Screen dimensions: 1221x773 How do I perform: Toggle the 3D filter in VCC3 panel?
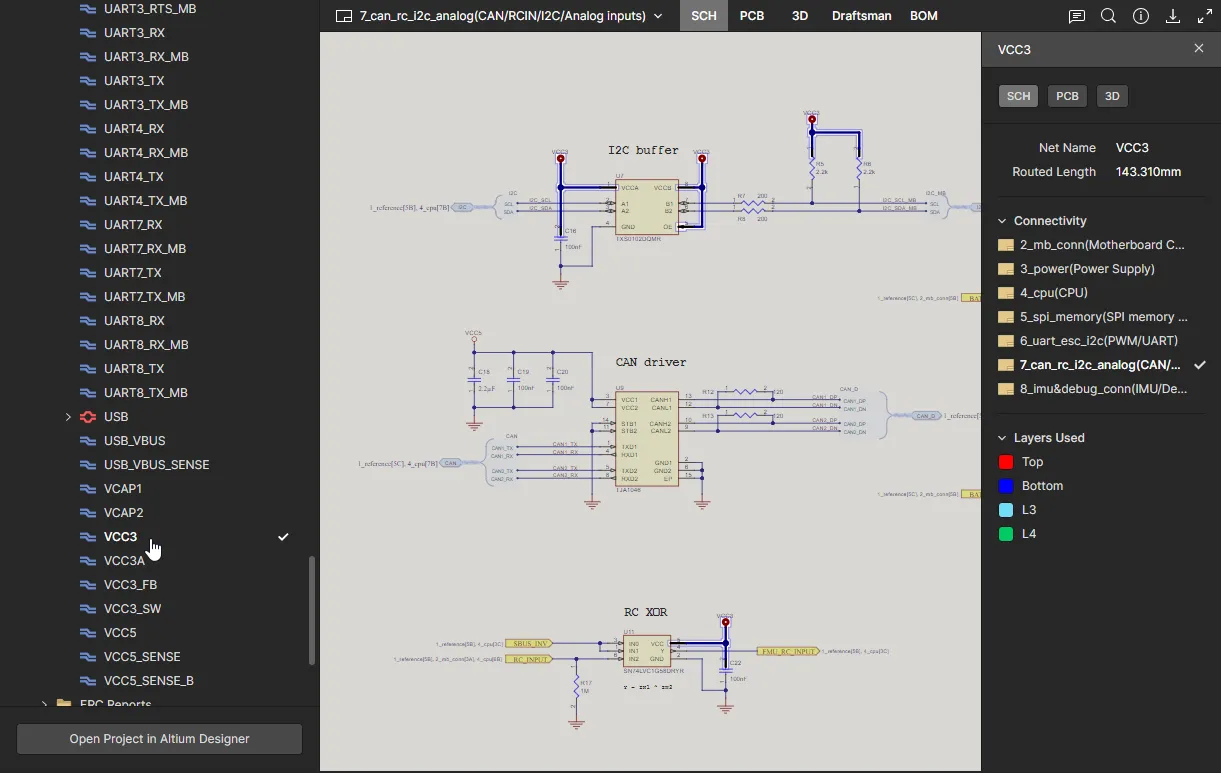click(1112, 96)
